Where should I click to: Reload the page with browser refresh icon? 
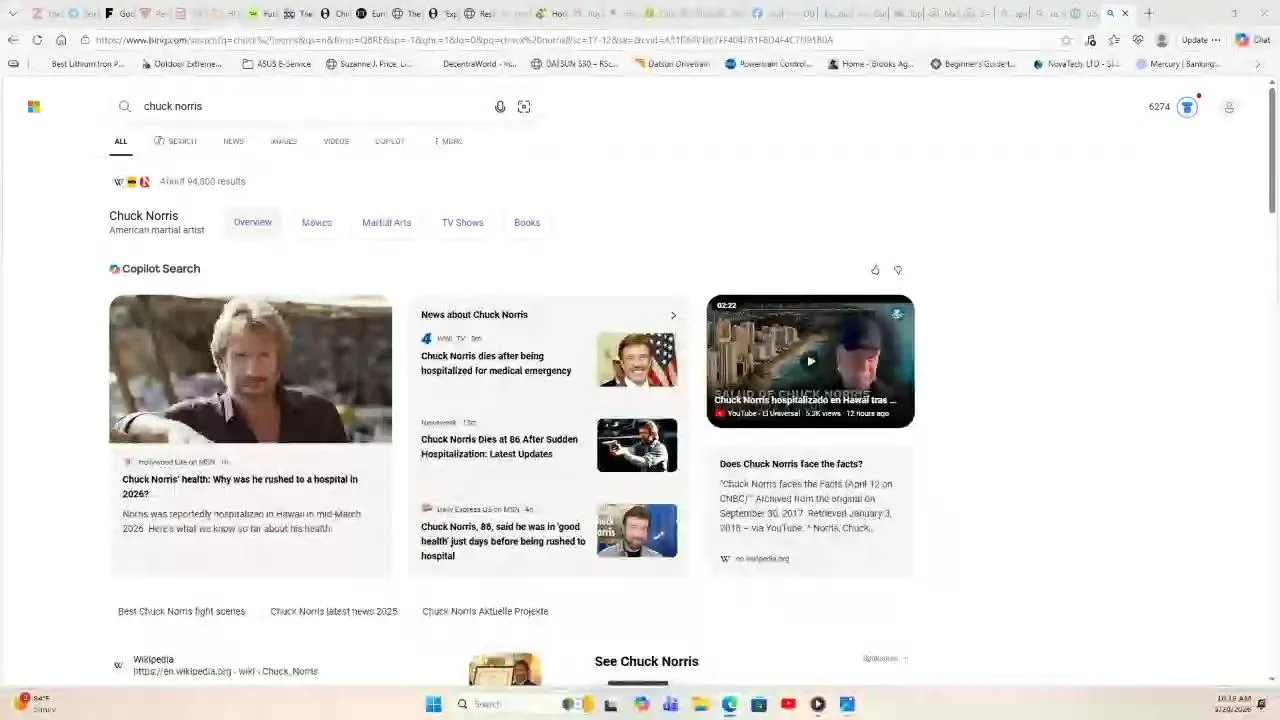point(37,40)
